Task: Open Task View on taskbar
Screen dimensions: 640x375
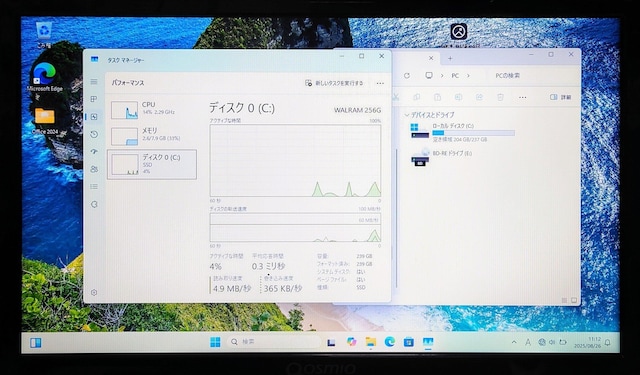Action: point(331,342)
